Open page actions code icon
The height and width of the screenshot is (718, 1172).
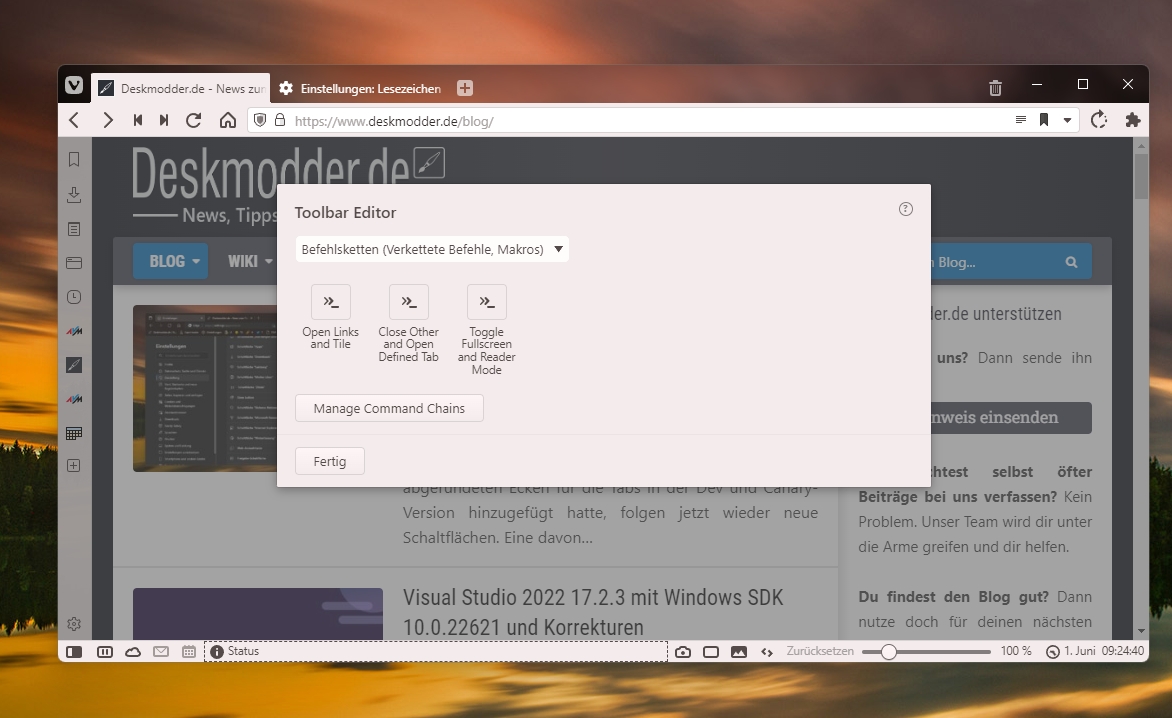coord(767,652)
